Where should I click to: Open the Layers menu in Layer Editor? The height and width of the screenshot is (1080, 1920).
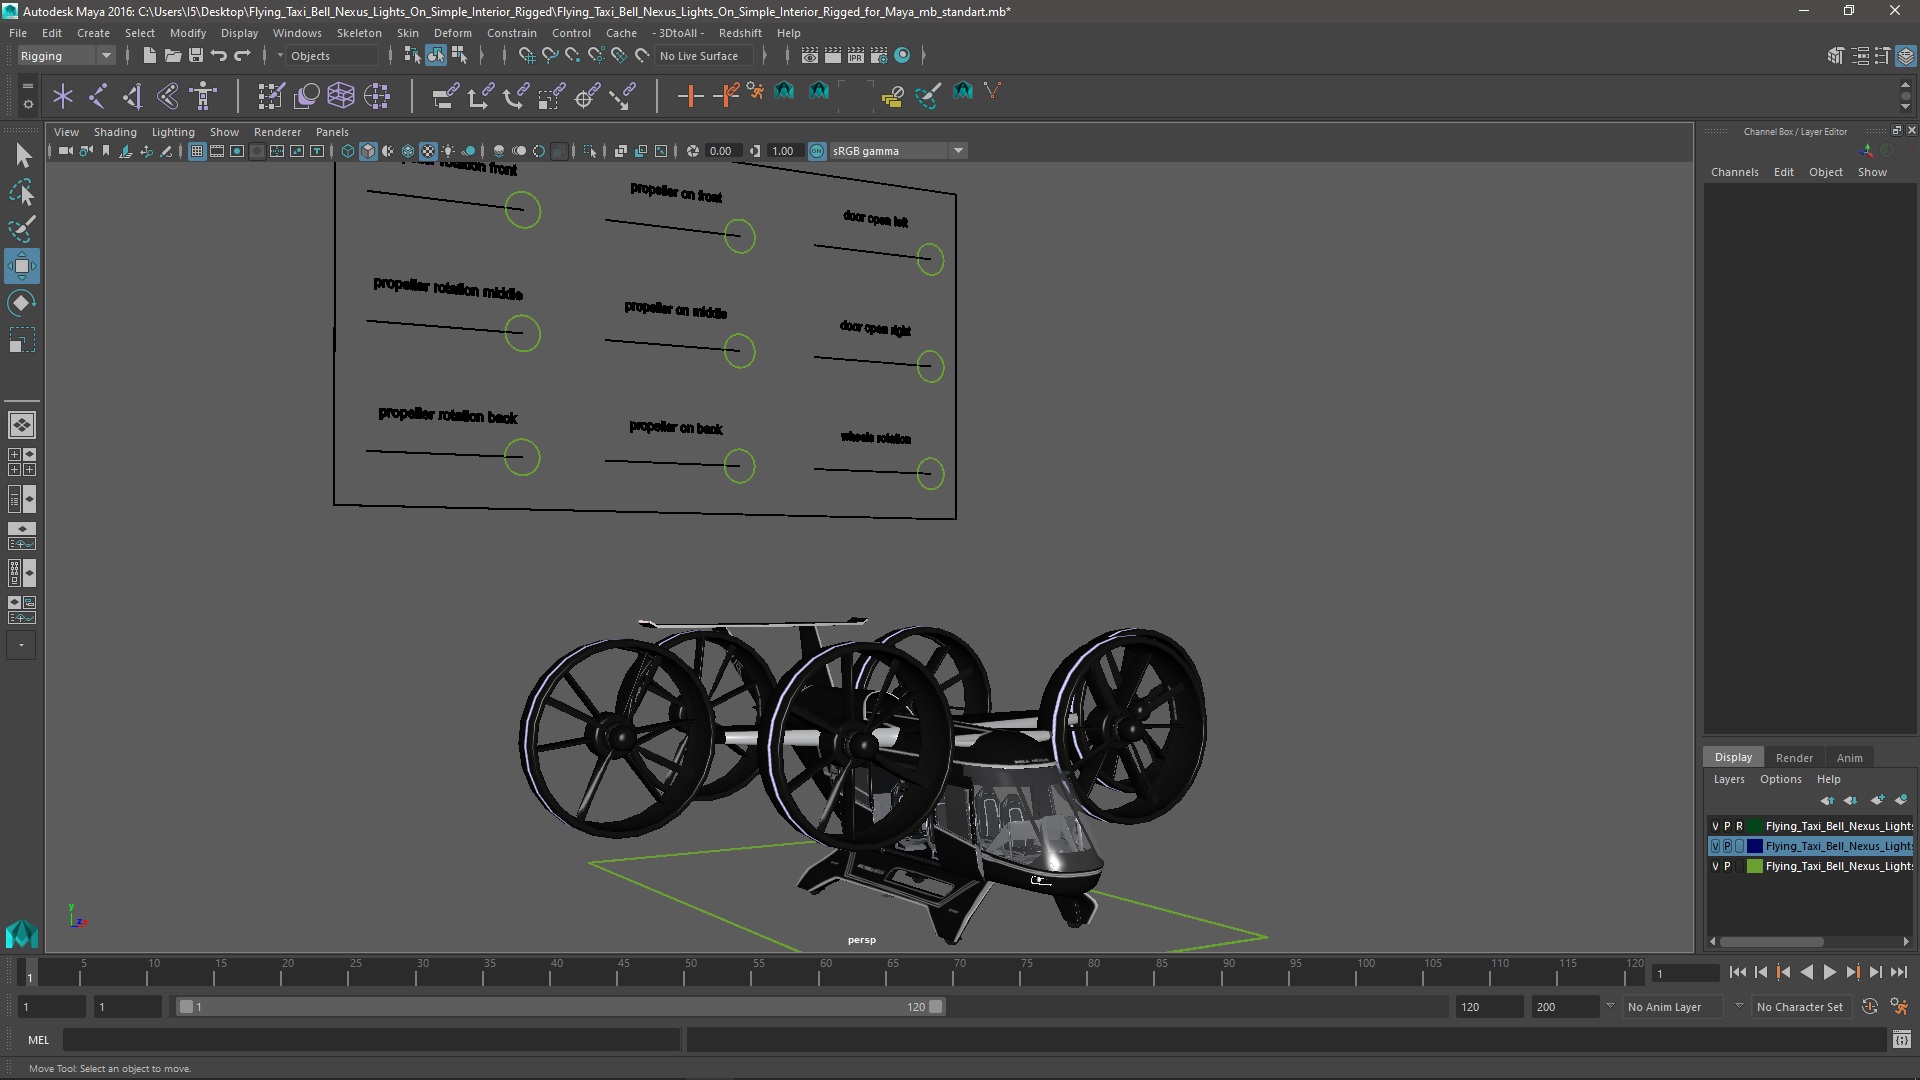(x=1728, y=779)
